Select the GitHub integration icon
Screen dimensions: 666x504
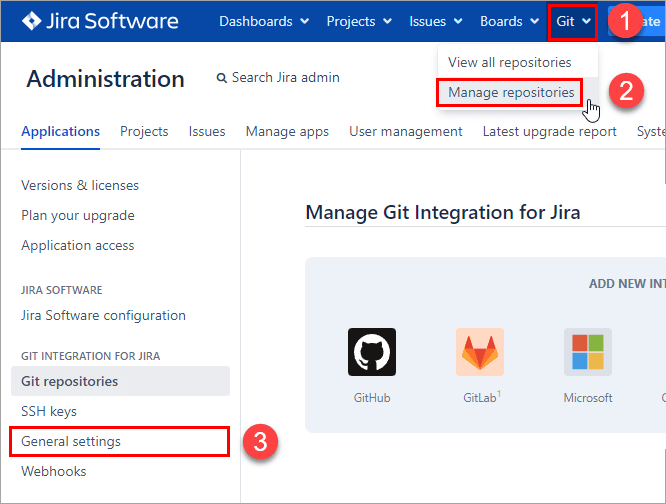(372, 352)
